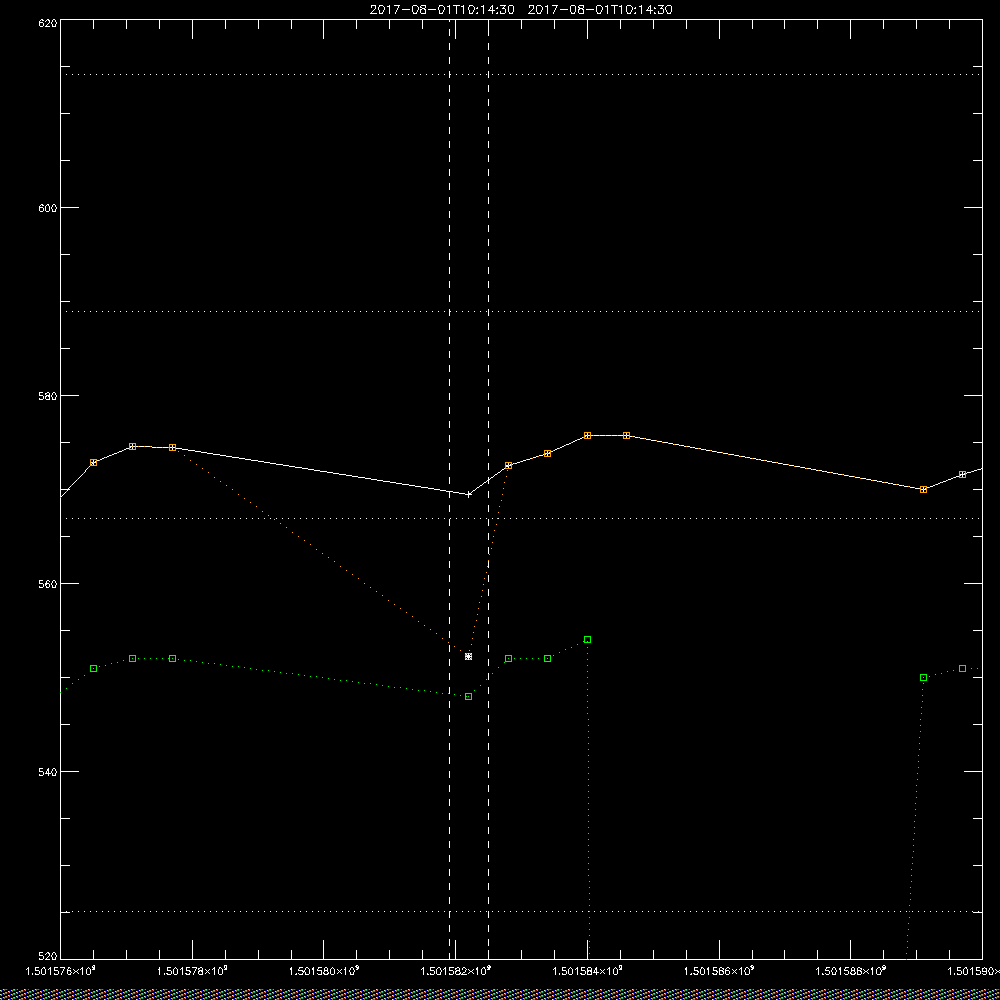Image resolution: width=1000 pixels, height=1000 pixels.
Task: Click the bottom horizontal dotted line near 525
Action: (521, 911)
